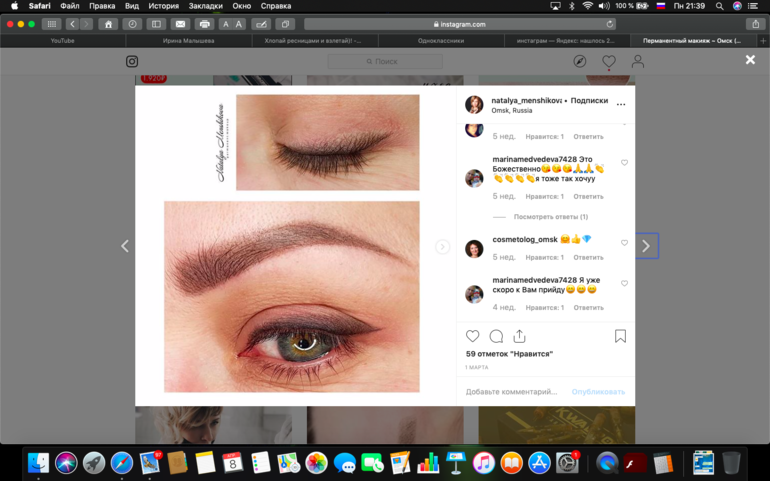Click the 'Добавьте комментарий' input field
Viewport: 770px width, 481px height.
coord(512,392)
